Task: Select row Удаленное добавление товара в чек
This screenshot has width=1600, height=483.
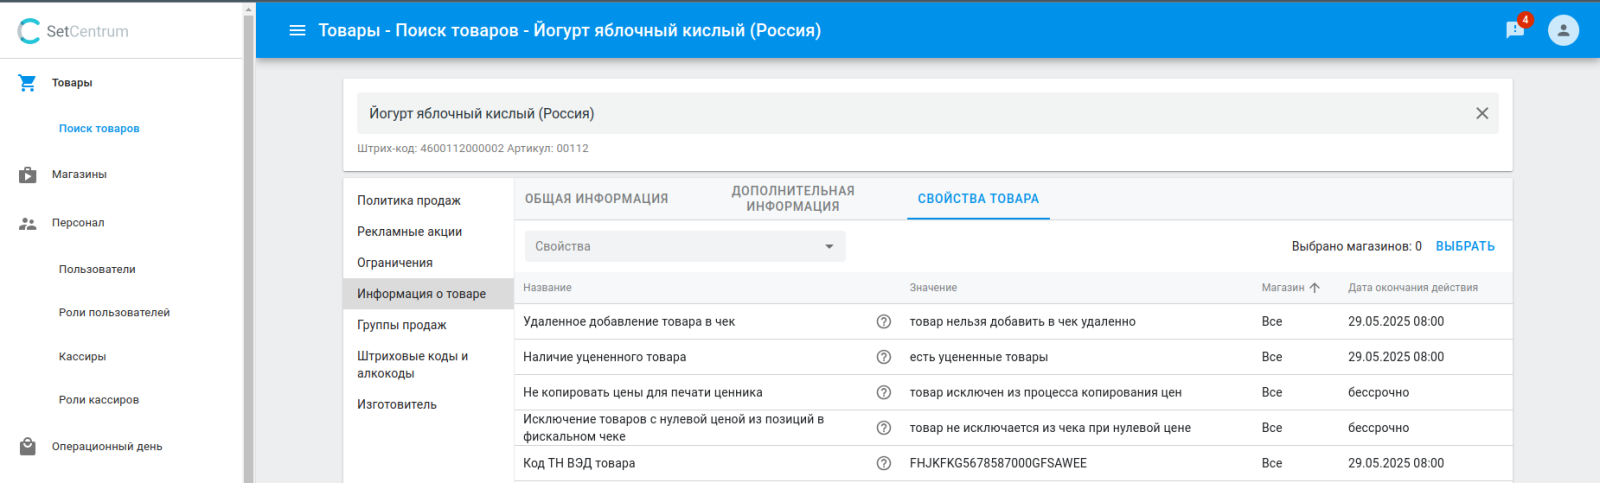Action: click(1013, 321)
